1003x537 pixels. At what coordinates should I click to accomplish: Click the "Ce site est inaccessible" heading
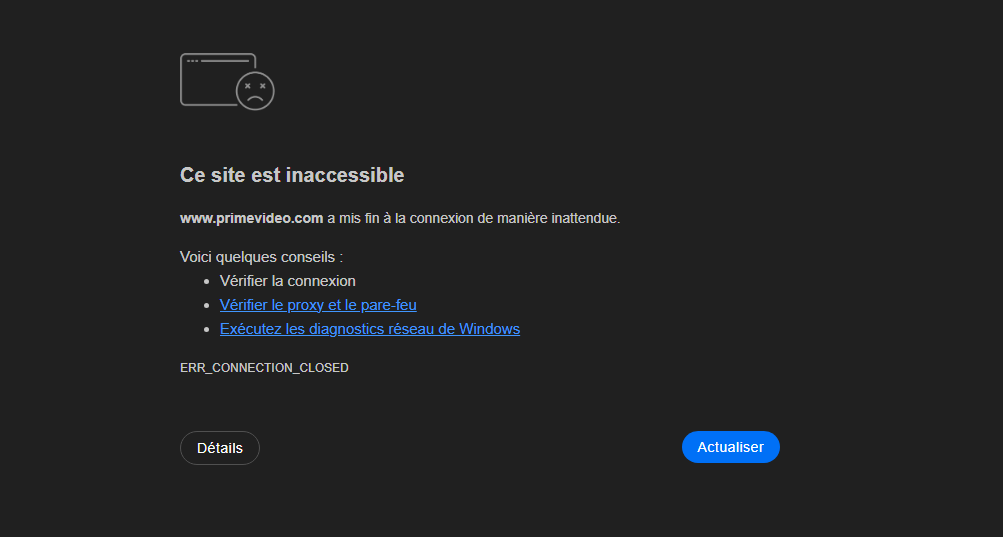[292, 175]
